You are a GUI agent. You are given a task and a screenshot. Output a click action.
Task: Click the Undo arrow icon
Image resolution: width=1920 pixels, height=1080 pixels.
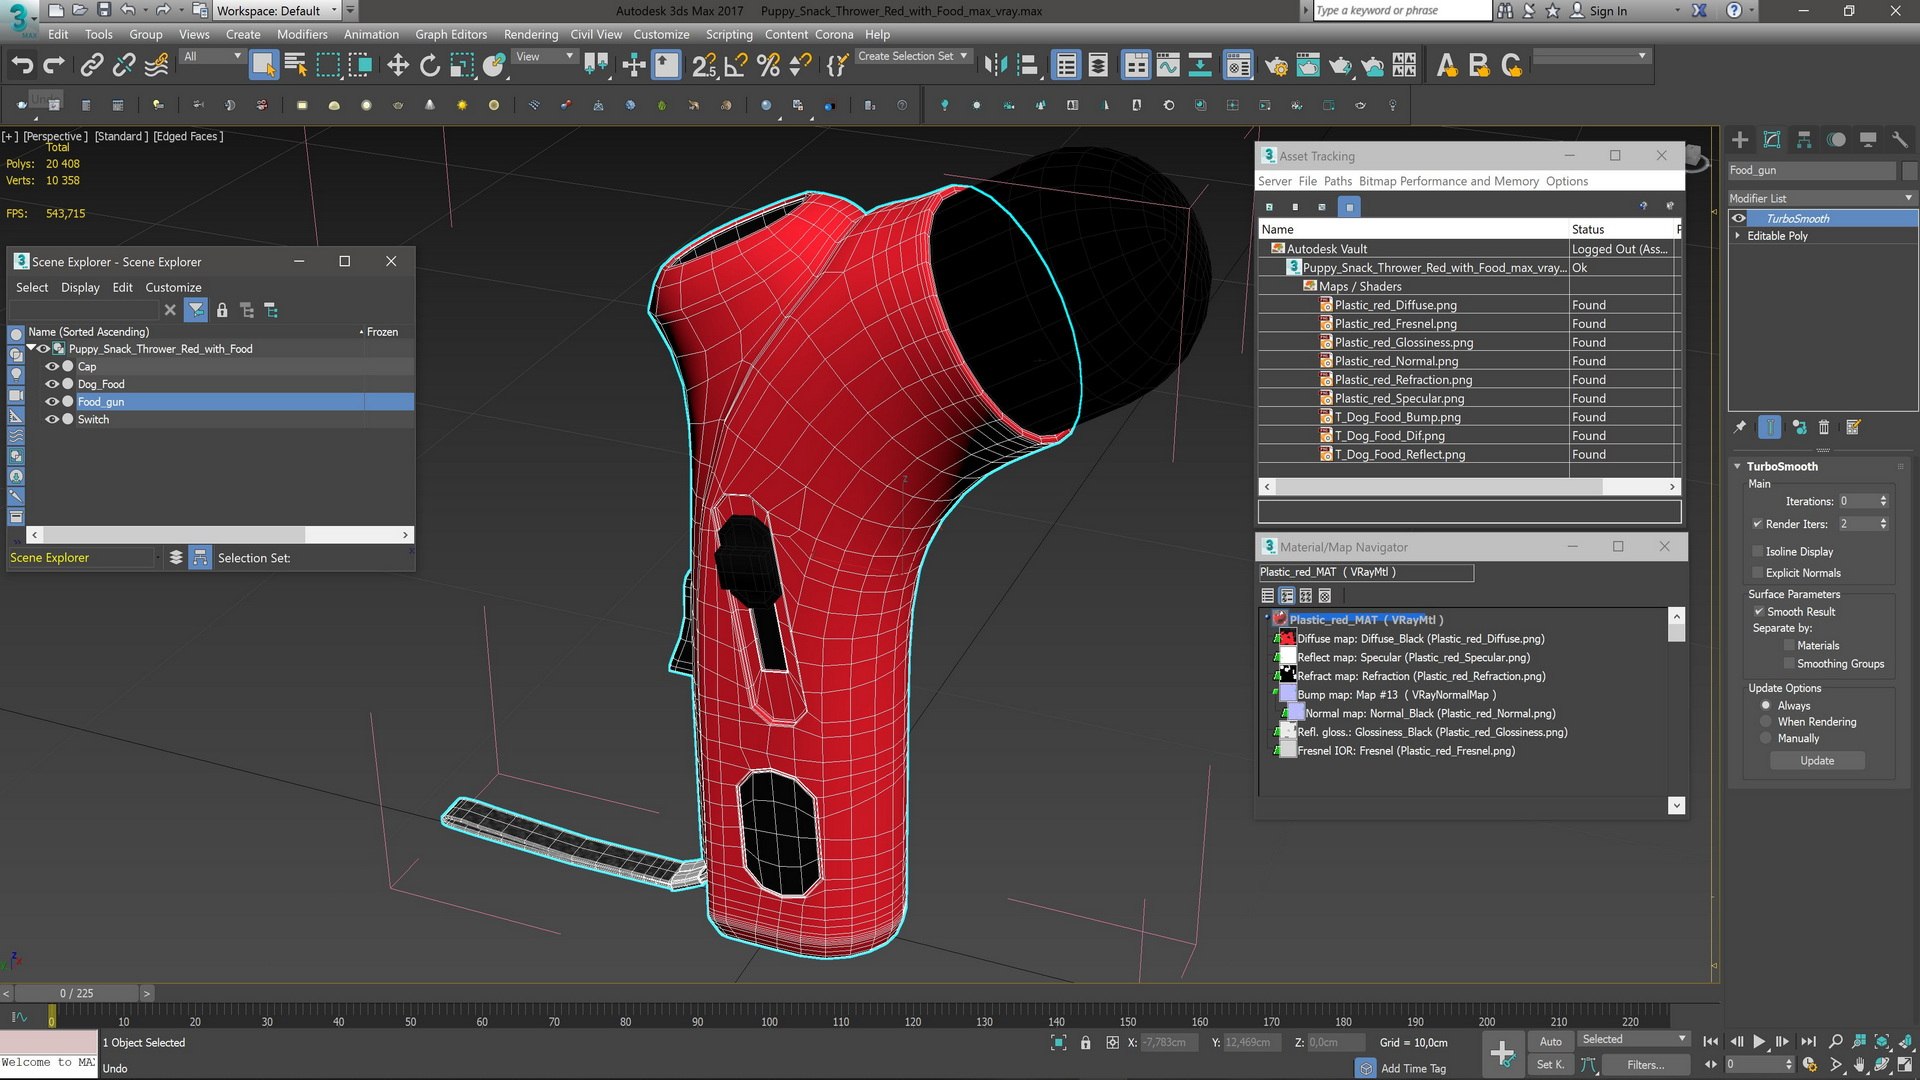[22, 66]
